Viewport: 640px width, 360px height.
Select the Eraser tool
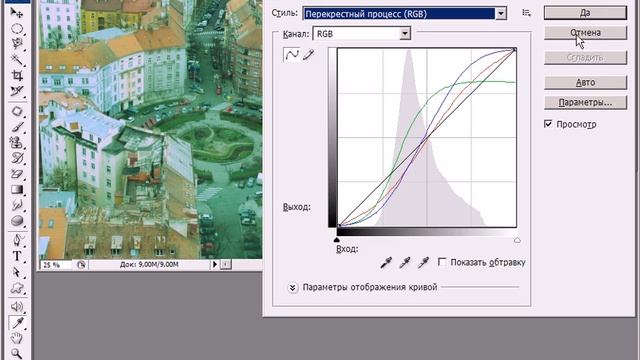(x=17, y=174)
